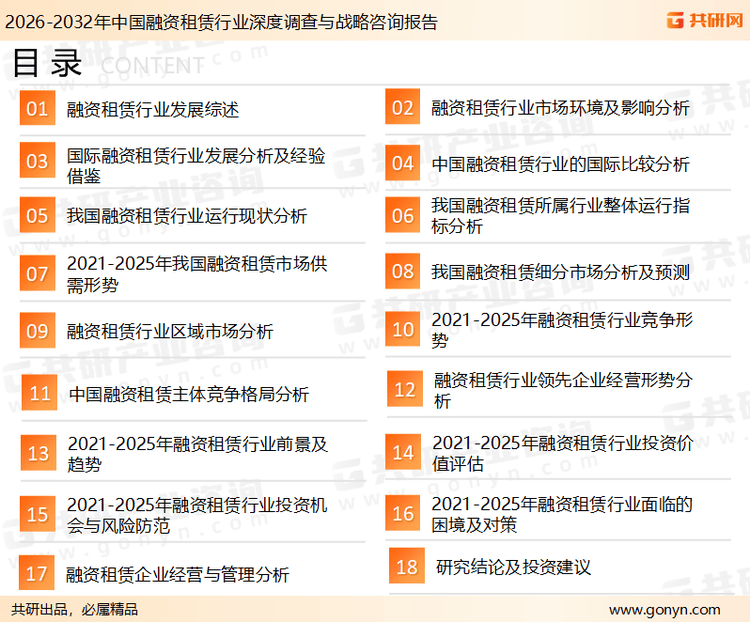The width and height of the screenshot is (750, 622).
Task: Select the 14 orange number badge
Action: click(x=402, y=453)
